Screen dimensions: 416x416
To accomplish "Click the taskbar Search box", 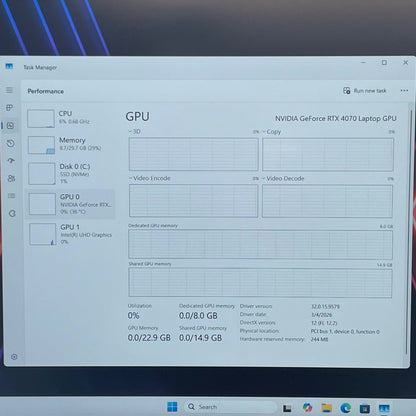I will (x=230, y=407).
